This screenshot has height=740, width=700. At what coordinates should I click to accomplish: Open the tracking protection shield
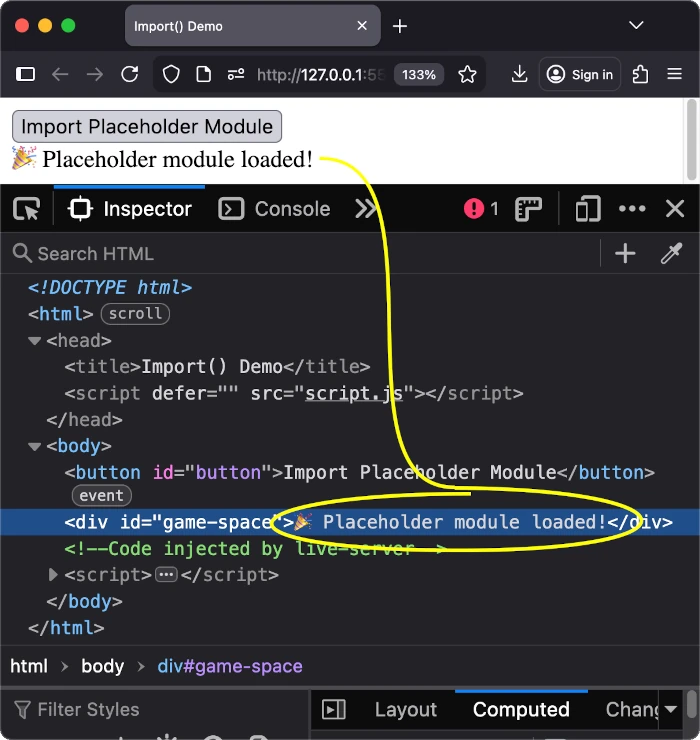pos(171,75)
